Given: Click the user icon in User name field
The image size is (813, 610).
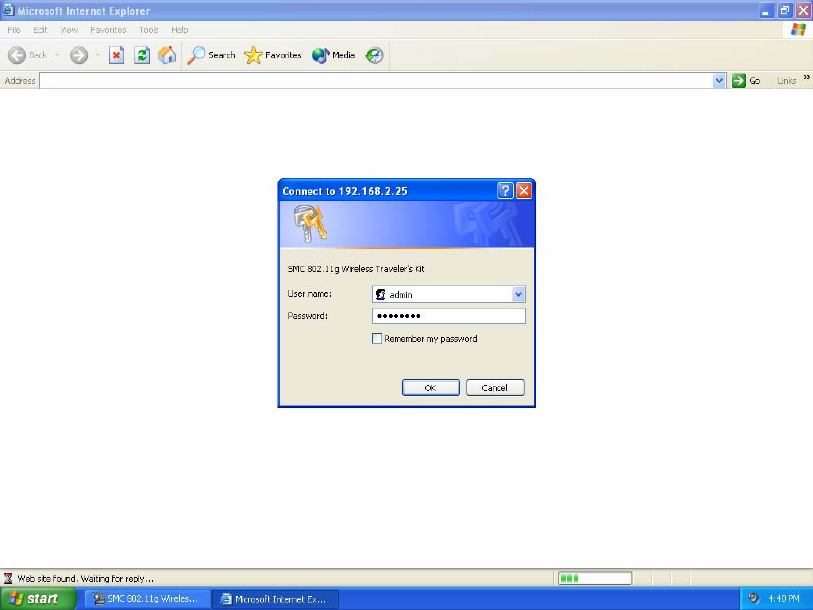Looking at the screenshot, I should tap(381, 294).
